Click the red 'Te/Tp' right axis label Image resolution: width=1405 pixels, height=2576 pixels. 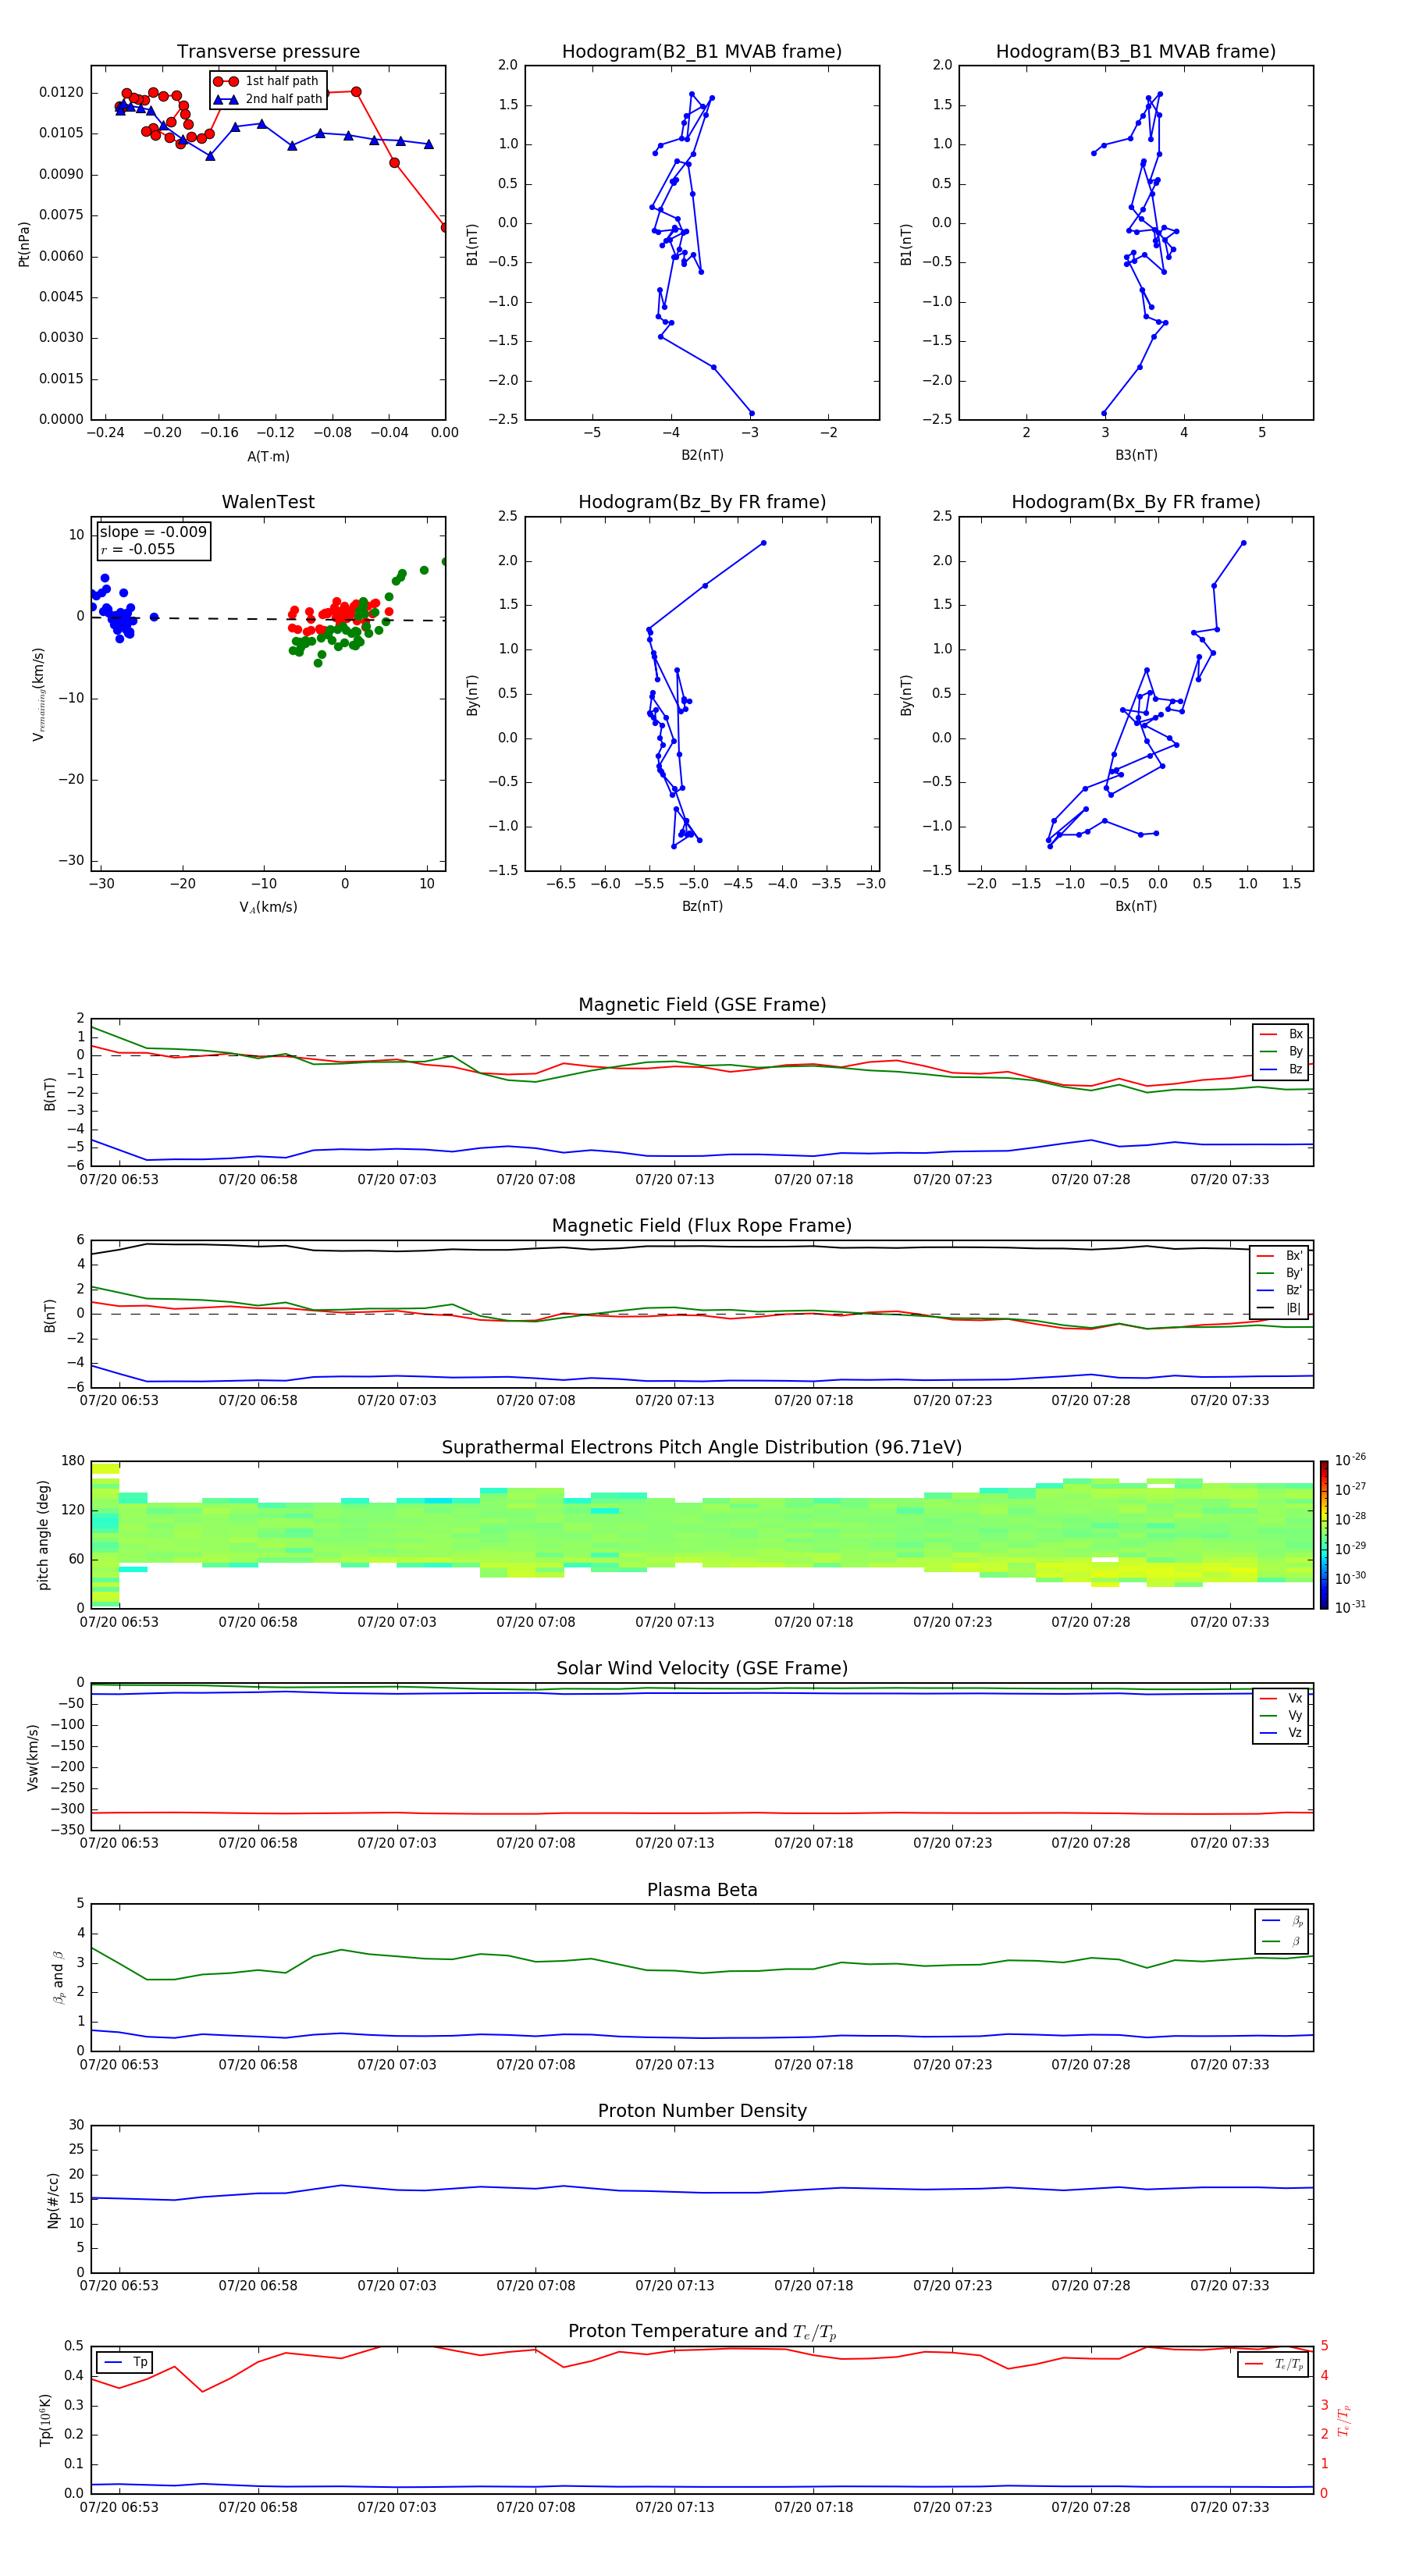pyautogui.click(x=1344, y=2420)
